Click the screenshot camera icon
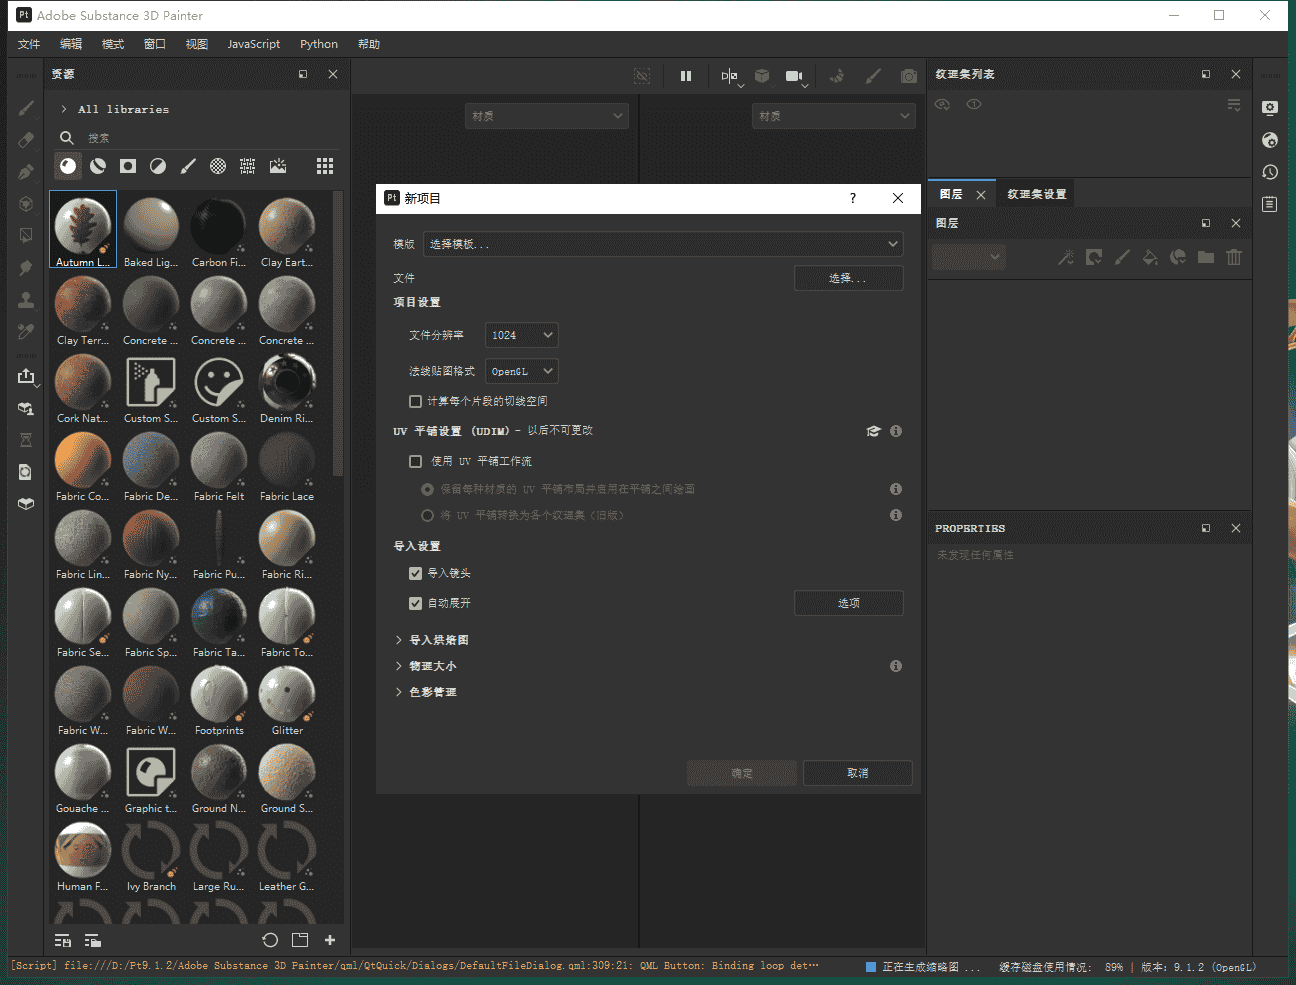 pyautogui.click(x=909, y=76)
